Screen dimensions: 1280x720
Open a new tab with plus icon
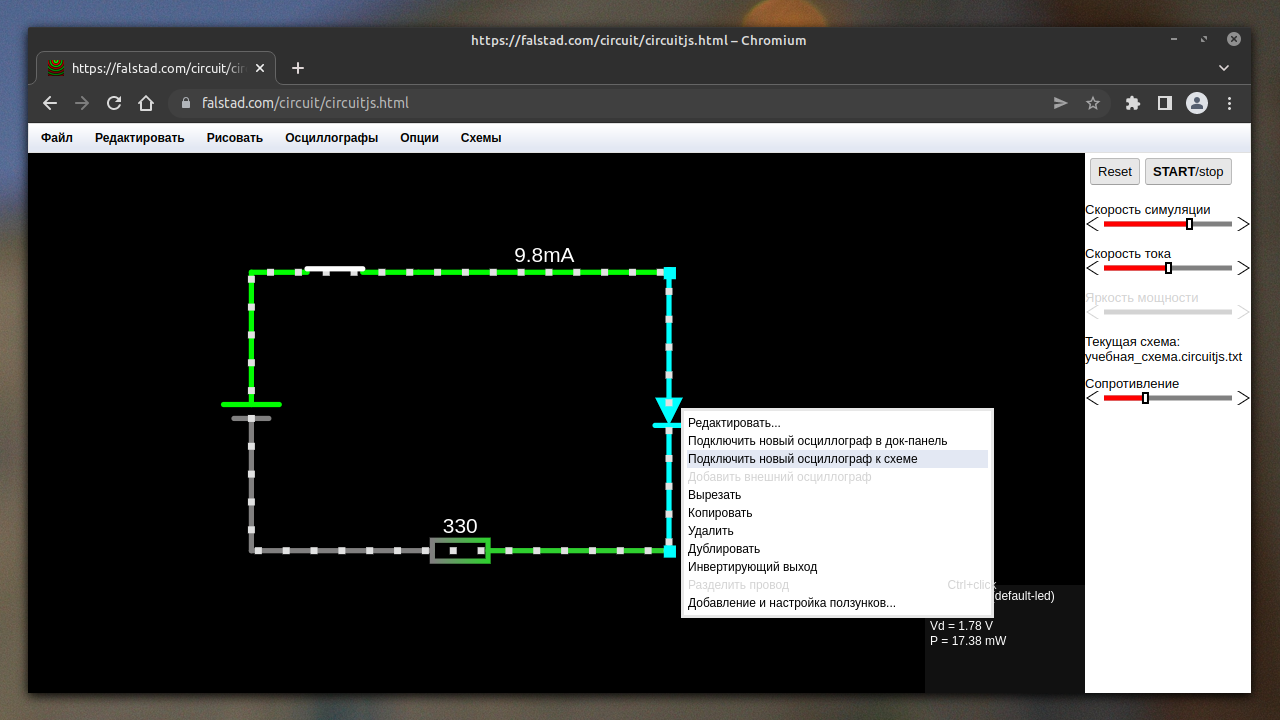tap(297, 68)
